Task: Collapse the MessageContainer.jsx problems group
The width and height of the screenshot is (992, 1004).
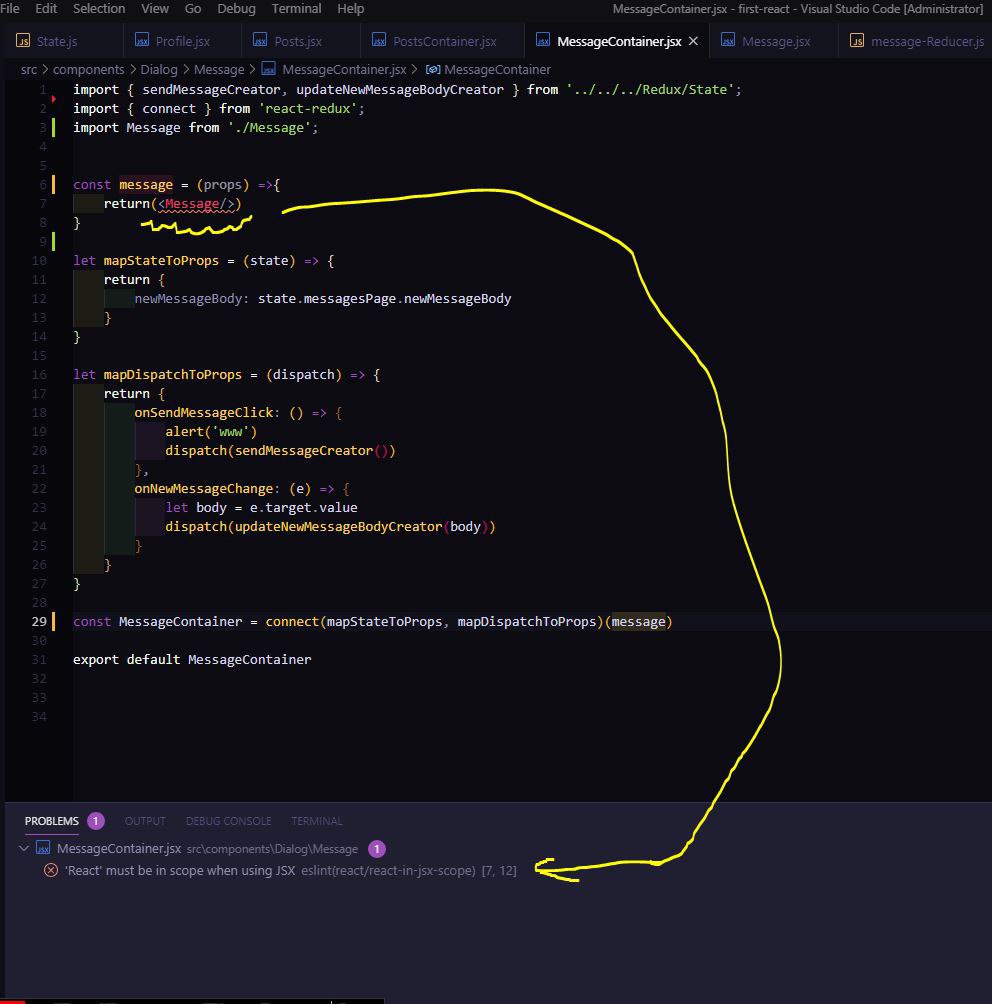Action: [x=24, y=848]
